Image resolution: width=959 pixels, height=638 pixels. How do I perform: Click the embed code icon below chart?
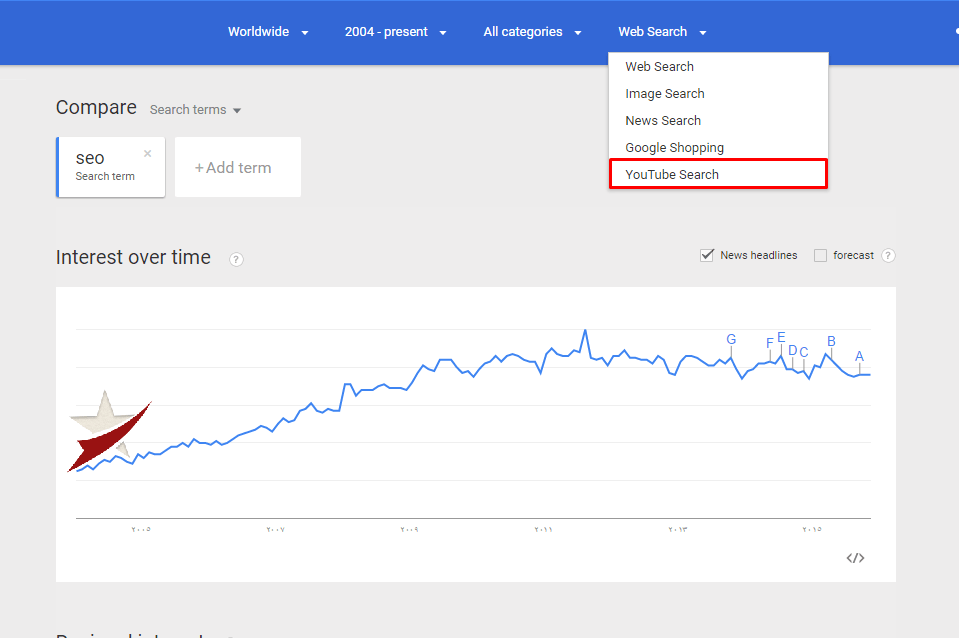point(855,558)
